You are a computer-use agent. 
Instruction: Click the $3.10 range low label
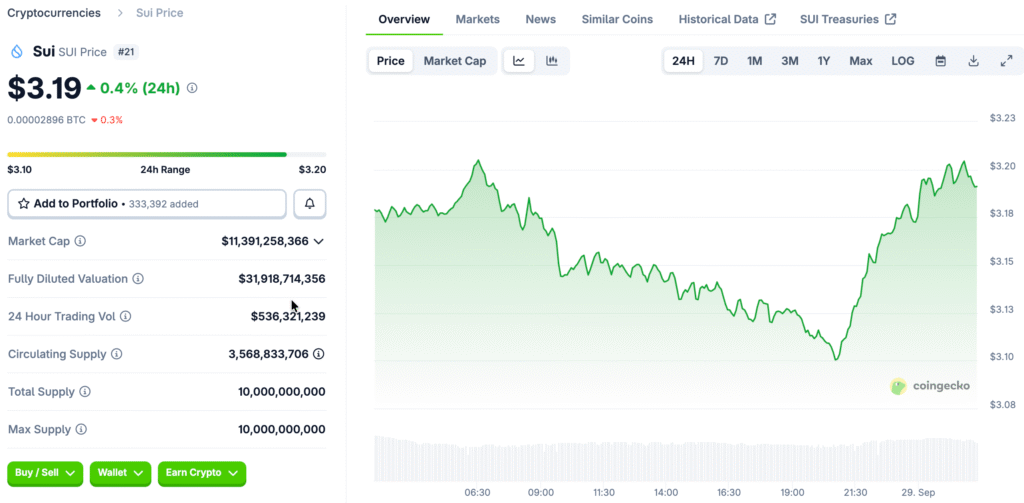pyautogui.click(x=20, y=170)
